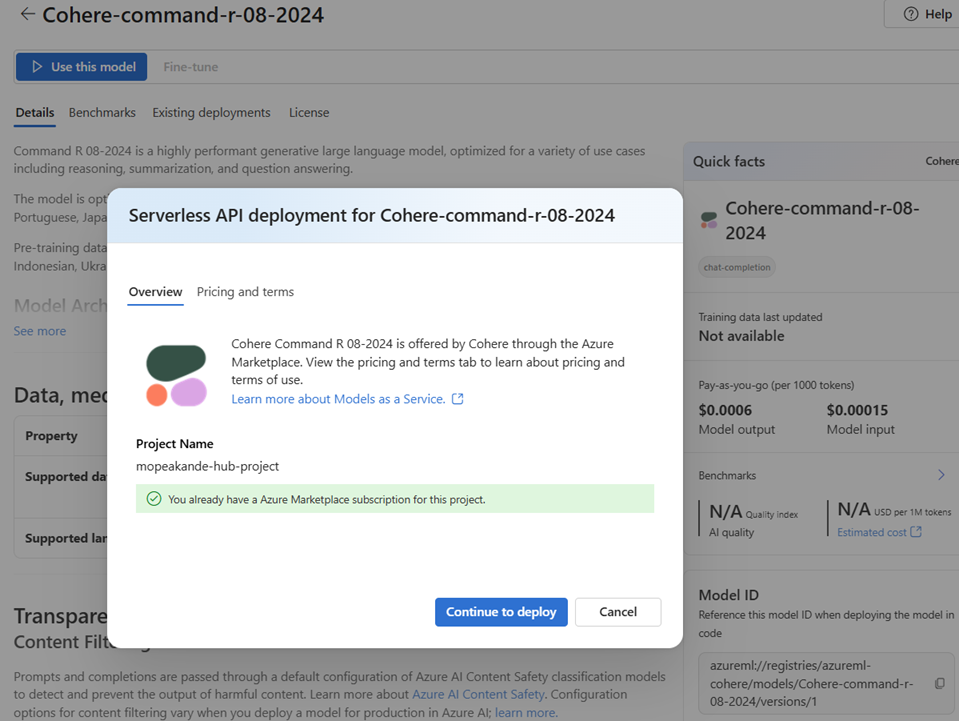Image resolution: width=959 pixels, height=721 pixels.
Task: Switch to the Details tab
Action: [35, 113]
